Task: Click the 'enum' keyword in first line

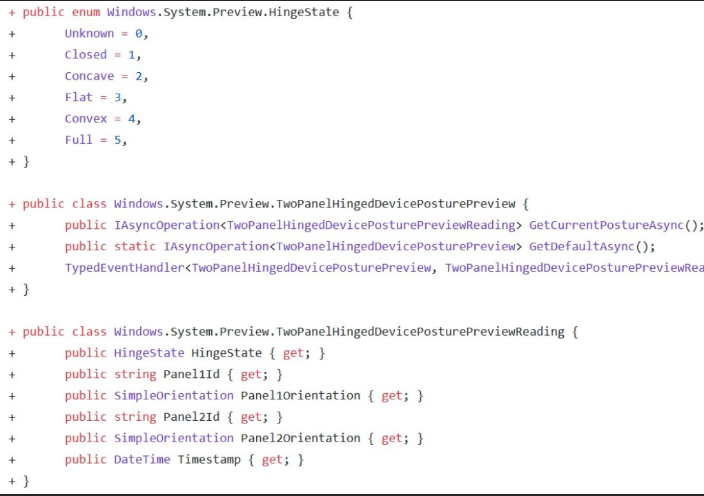Action: (x=86, y=12)
